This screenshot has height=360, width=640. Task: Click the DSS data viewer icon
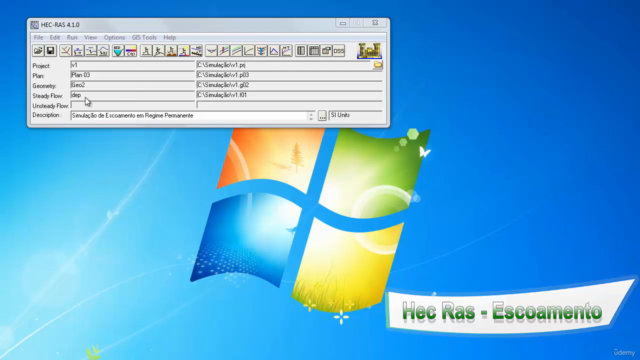click(339, 51)
